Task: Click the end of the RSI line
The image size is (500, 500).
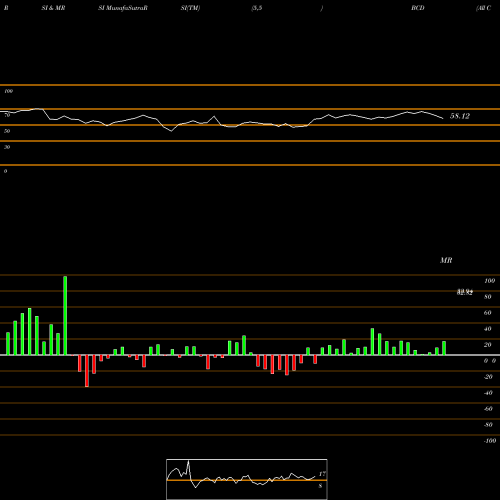Action: pyautogui.click(x=443, y=118)
